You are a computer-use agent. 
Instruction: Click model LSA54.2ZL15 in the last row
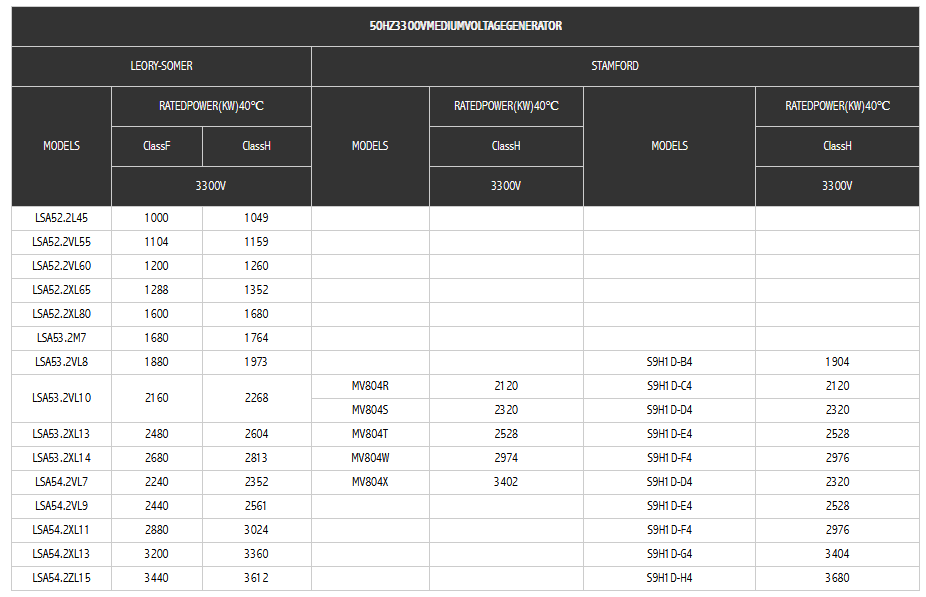tap(61, 578)
